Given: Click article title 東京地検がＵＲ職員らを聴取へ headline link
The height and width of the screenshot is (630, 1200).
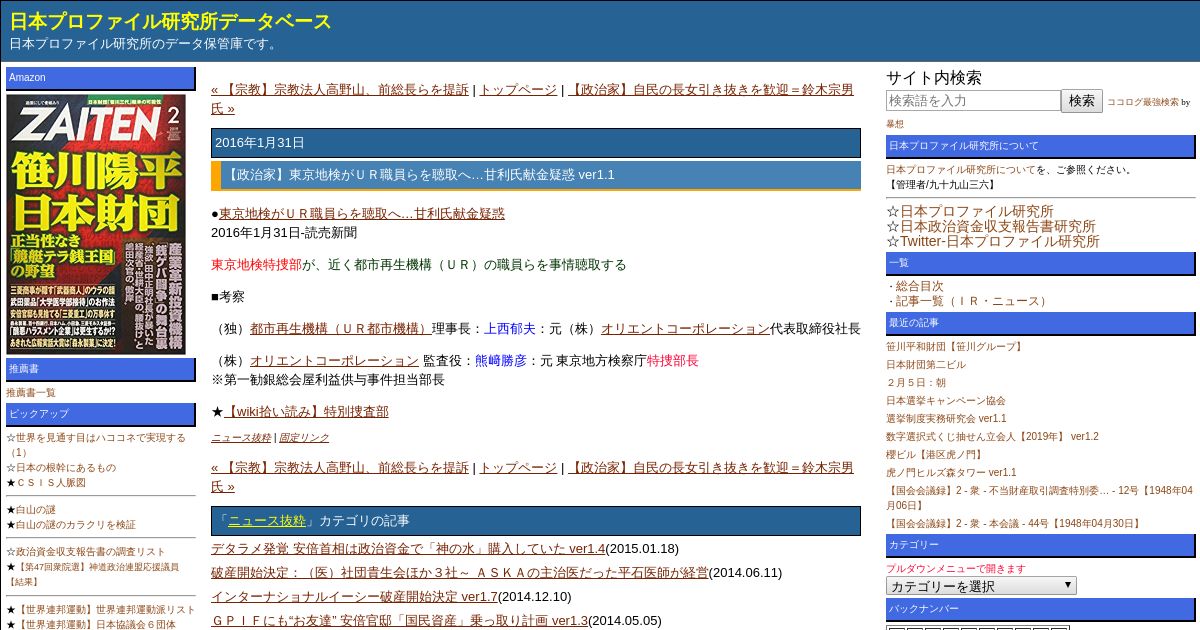Looking at the screenshot, I should pyautogui.click(x=362, y=213).
